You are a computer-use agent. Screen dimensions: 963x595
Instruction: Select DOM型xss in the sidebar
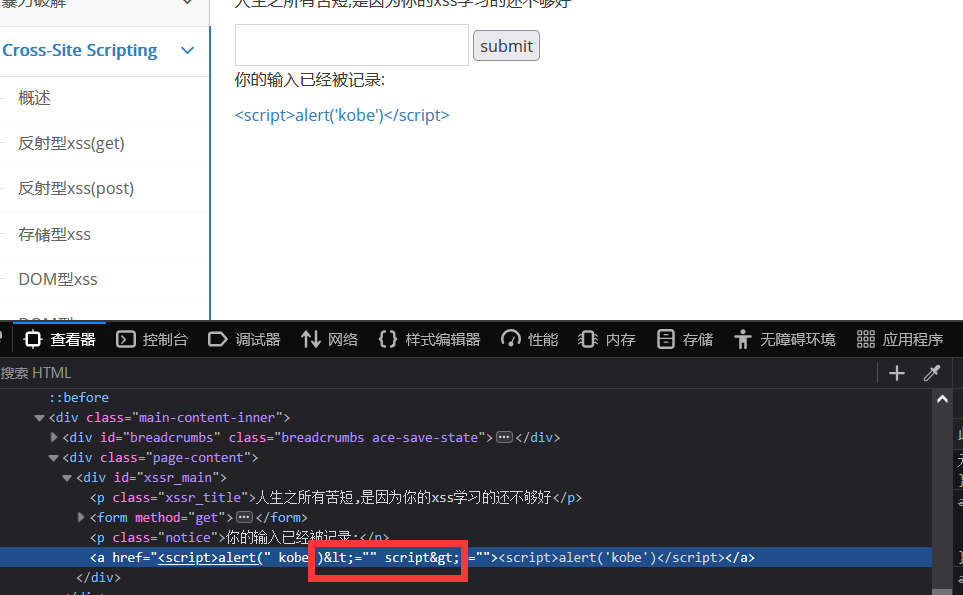coord(58,279)
